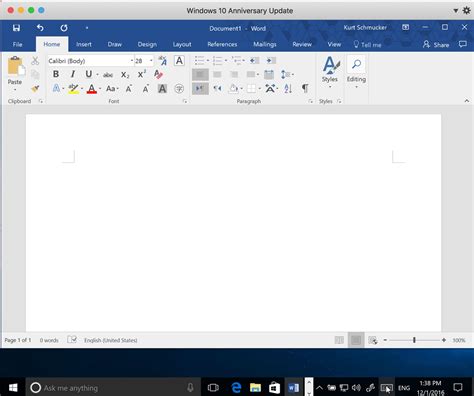Apply the red font color

coord(92,89)
